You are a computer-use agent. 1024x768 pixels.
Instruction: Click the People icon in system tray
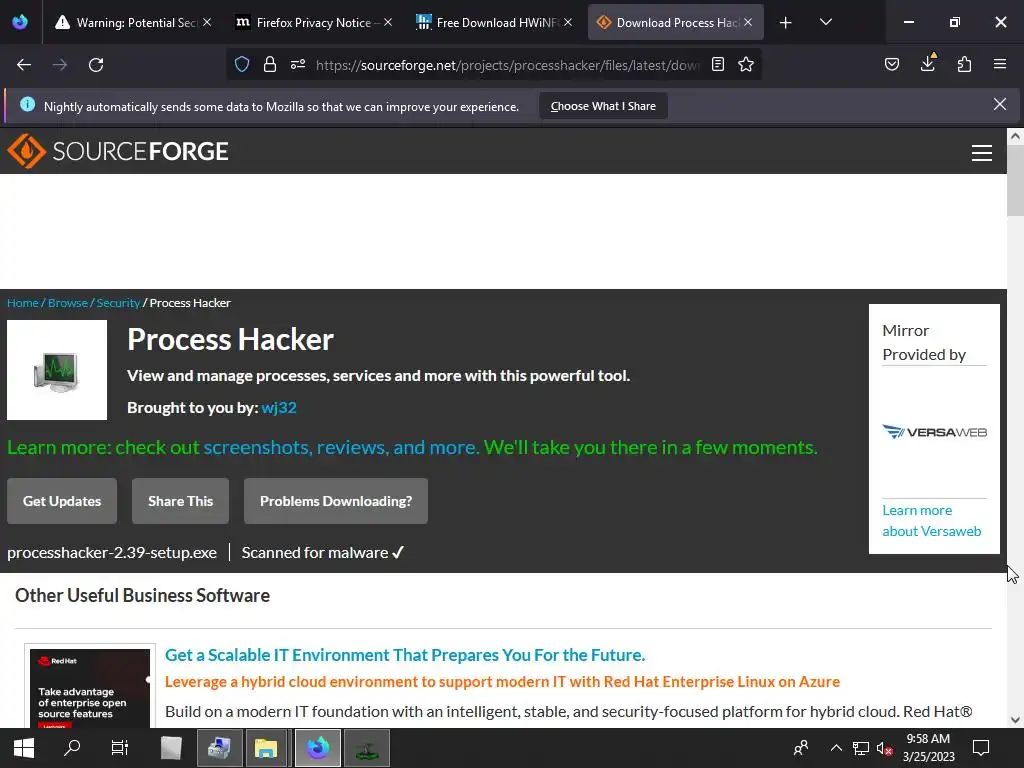point(801,748)
